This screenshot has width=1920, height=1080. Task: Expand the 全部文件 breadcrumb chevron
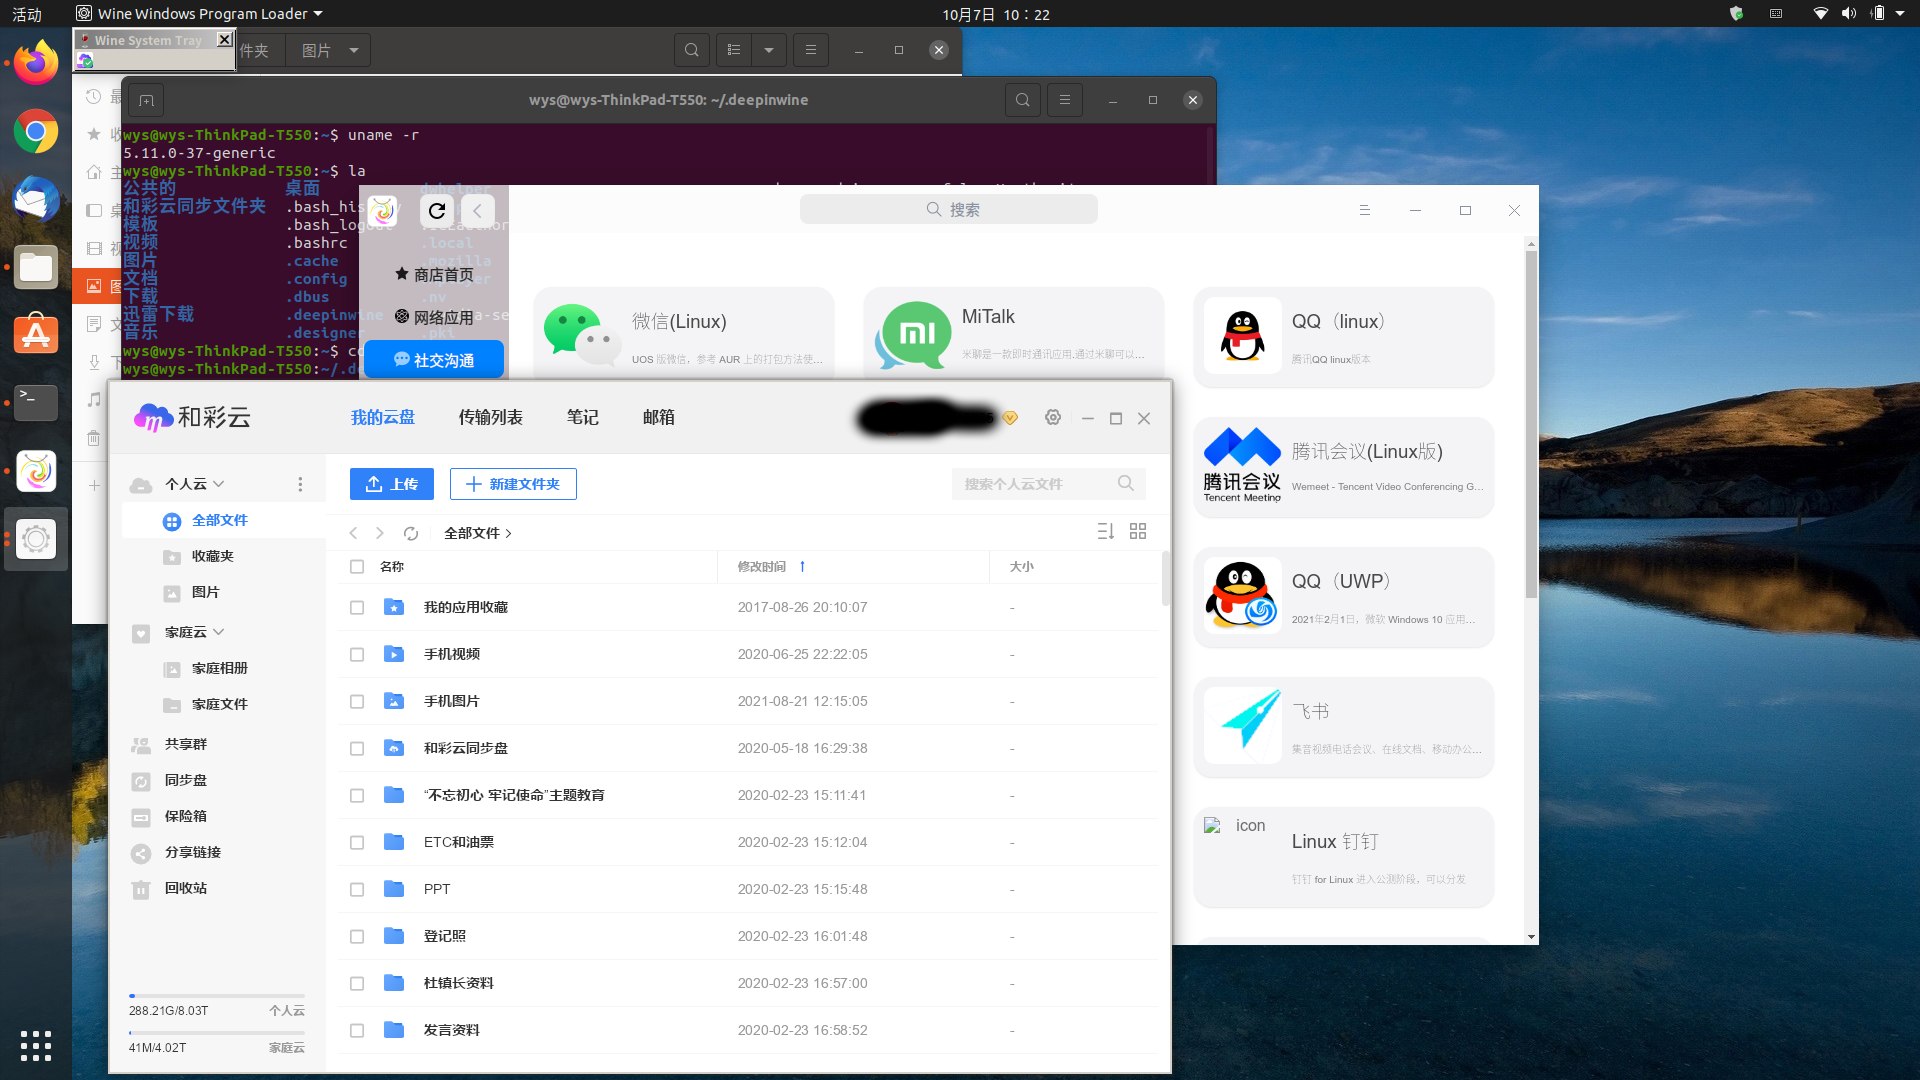point(509,534)
